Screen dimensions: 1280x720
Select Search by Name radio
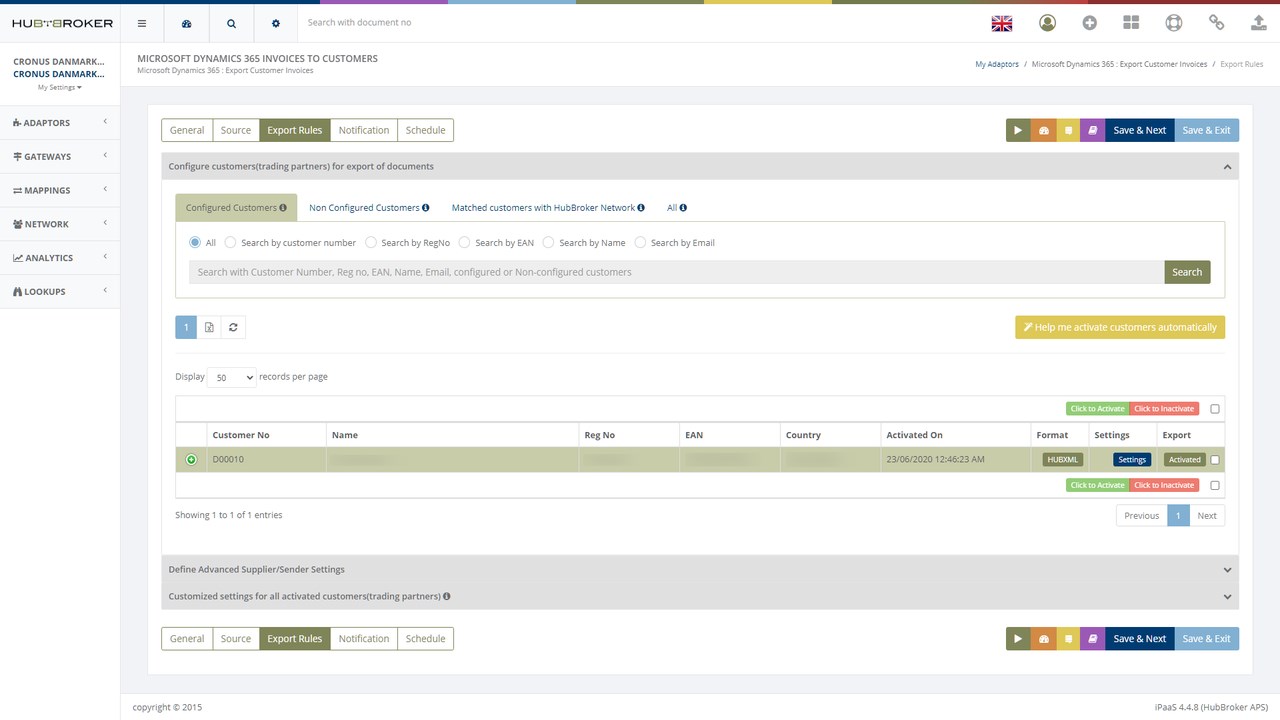pos(549,242)
